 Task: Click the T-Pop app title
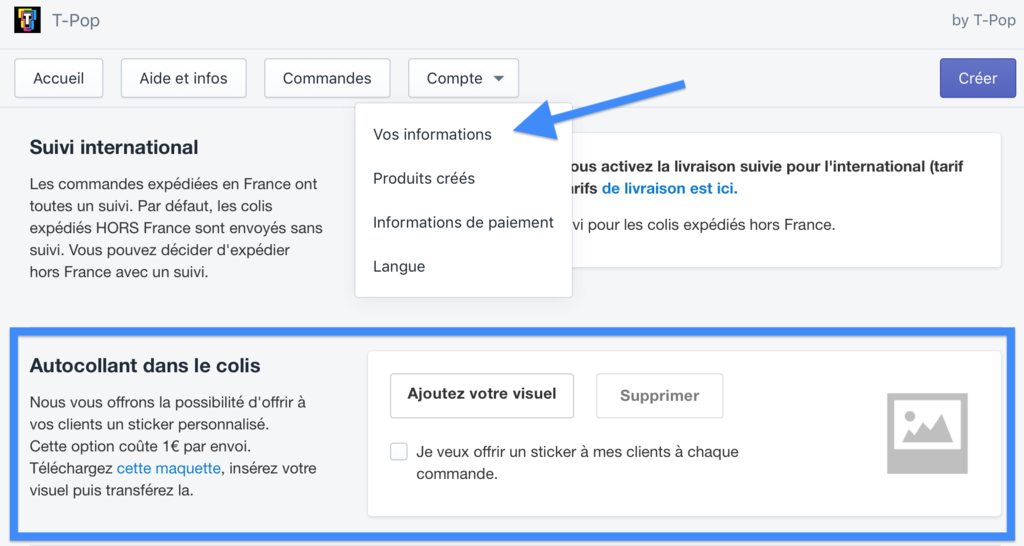[x=76, y=20]
